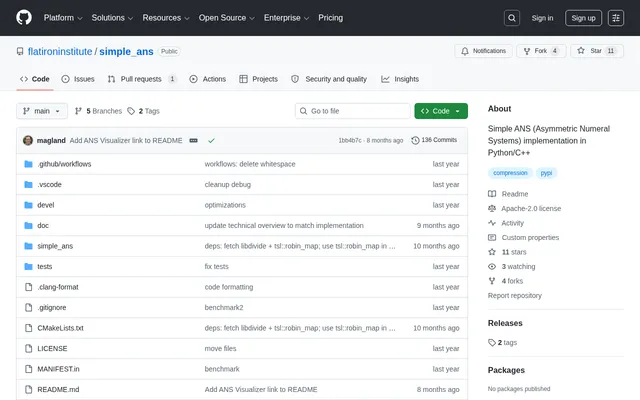Expand the green Code dropdown button
640x400 pixels.
[x=441, y=111]
